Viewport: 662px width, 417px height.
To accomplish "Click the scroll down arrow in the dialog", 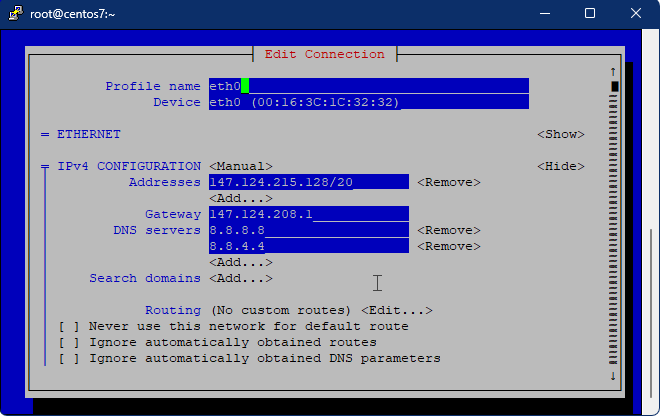I will click(x=613, y=376).
